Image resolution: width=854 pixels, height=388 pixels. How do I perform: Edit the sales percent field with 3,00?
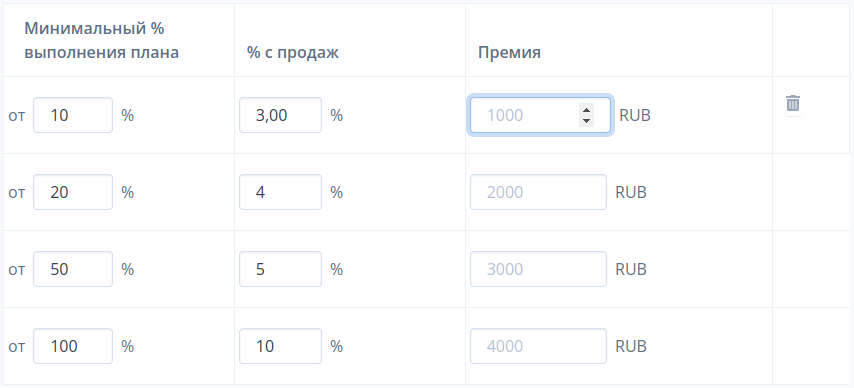280,115
